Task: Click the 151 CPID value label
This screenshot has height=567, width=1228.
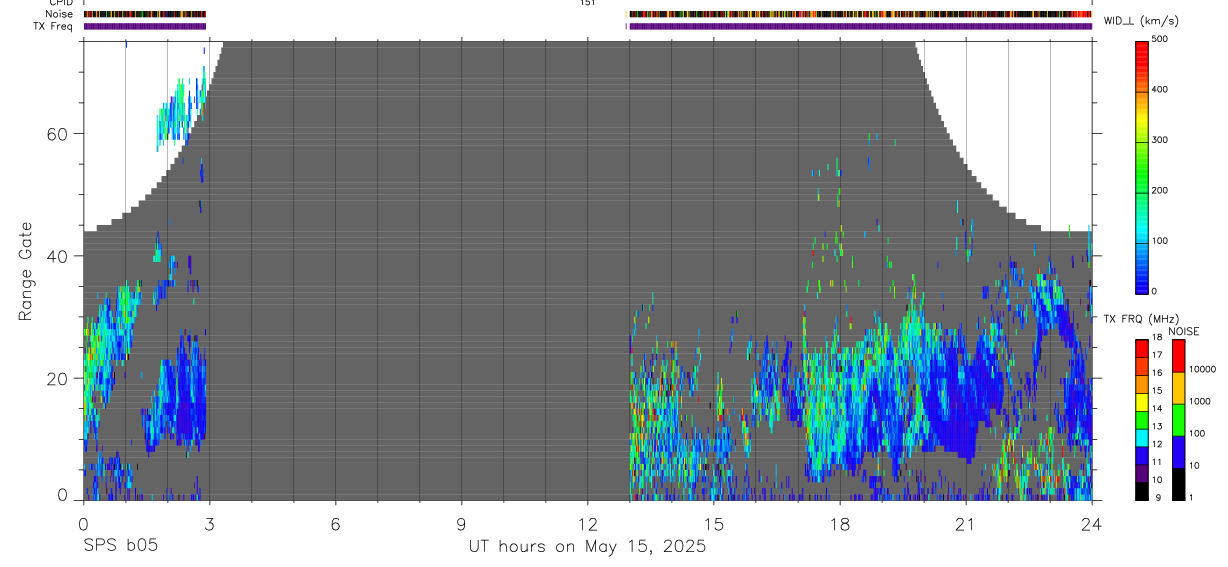Action: coord(587,3)
